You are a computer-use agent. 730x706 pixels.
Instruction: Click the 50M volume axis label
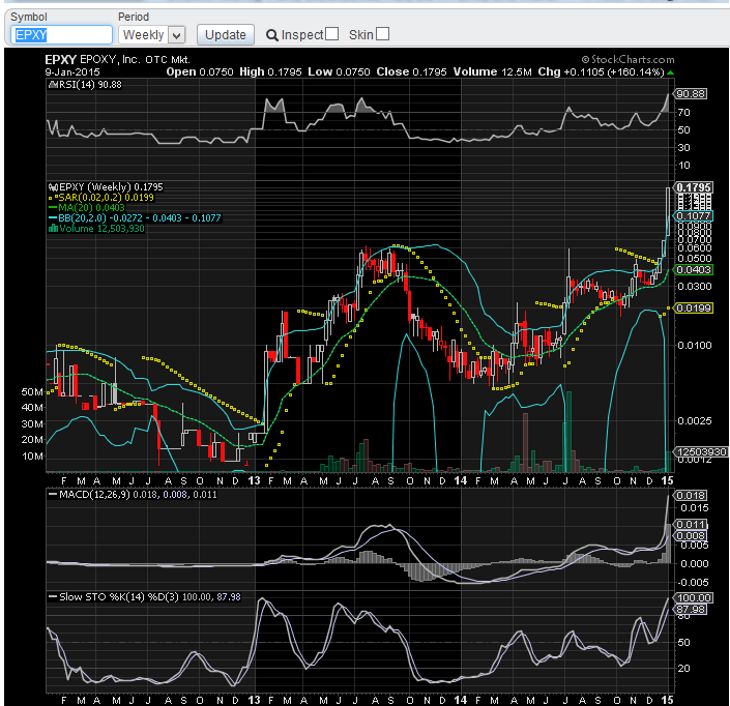tap(32, 392)
